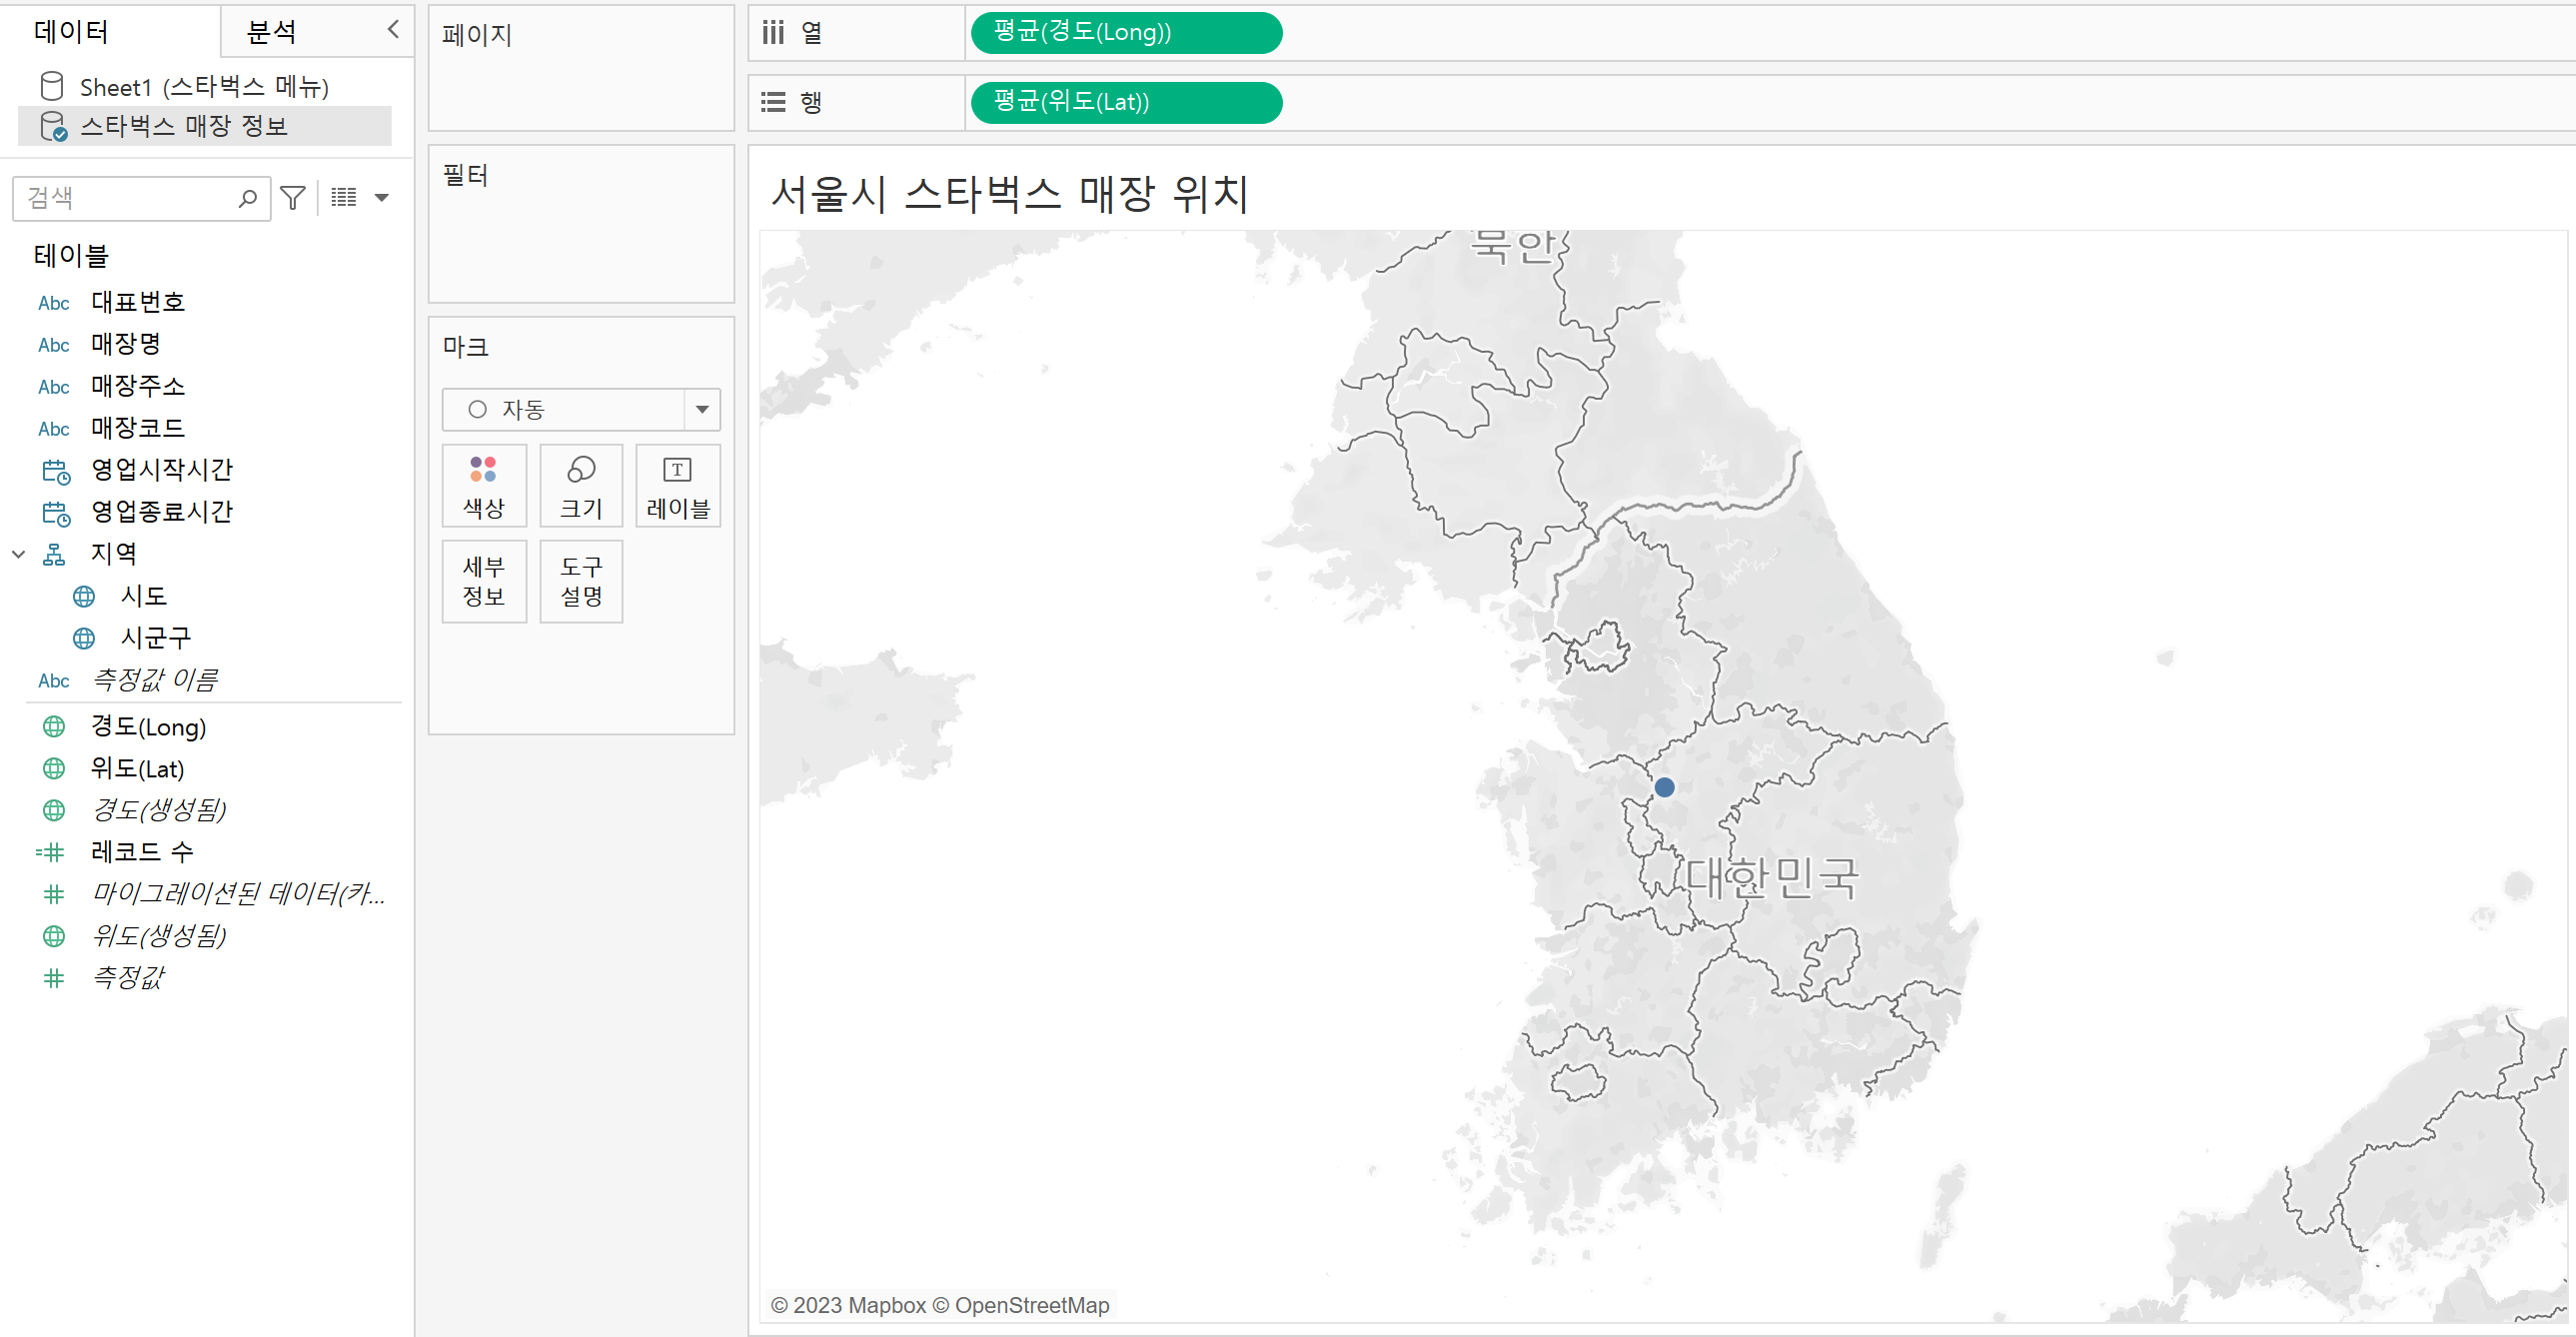
Task: Click the 평균(위도(Lat)) pill on rows
Action: [1126, 103]
